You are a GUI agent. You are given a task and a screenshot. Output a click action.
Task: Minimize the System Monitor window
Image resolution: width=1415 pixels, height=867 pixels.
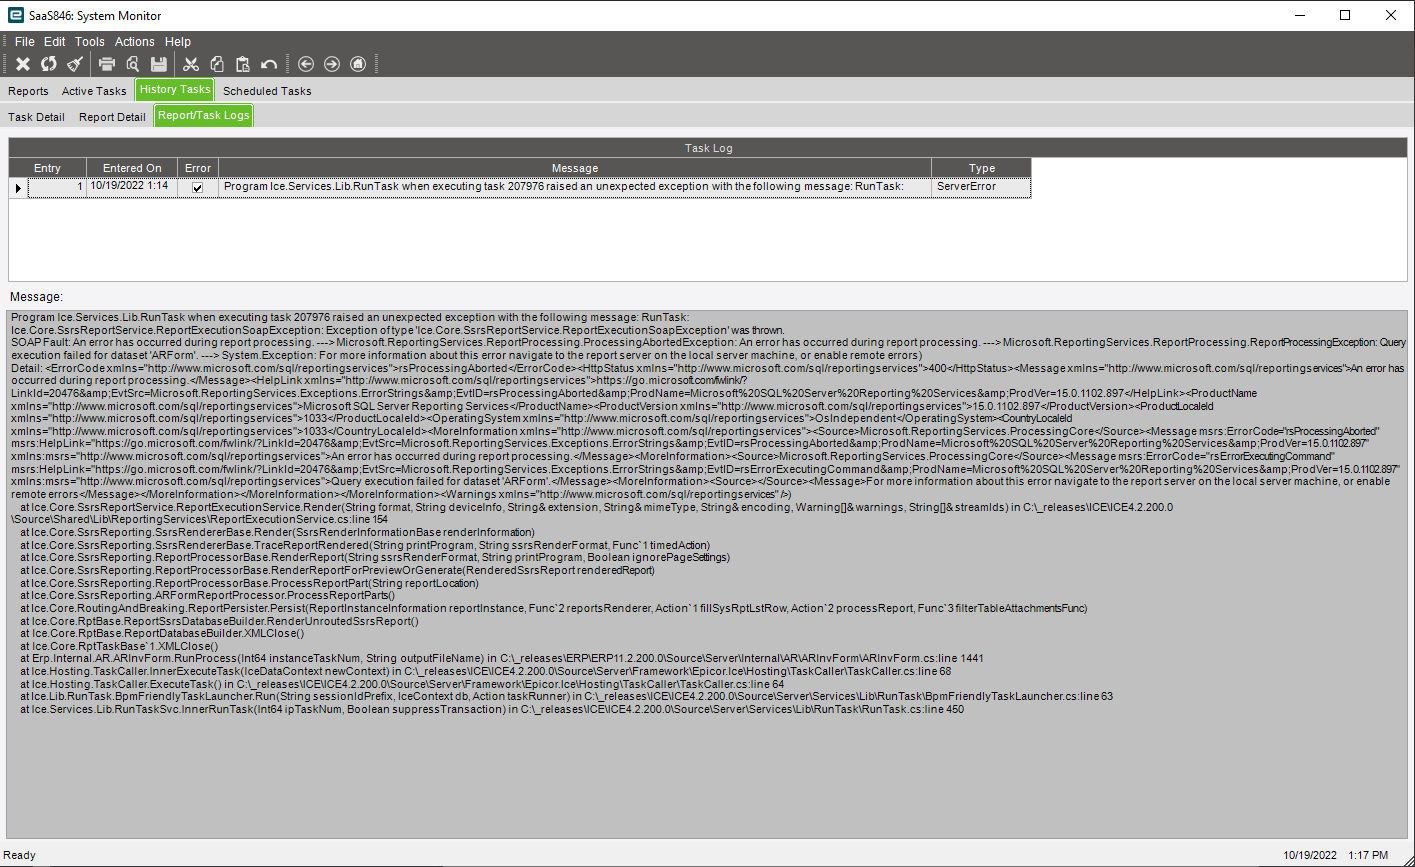(1299, 15)
